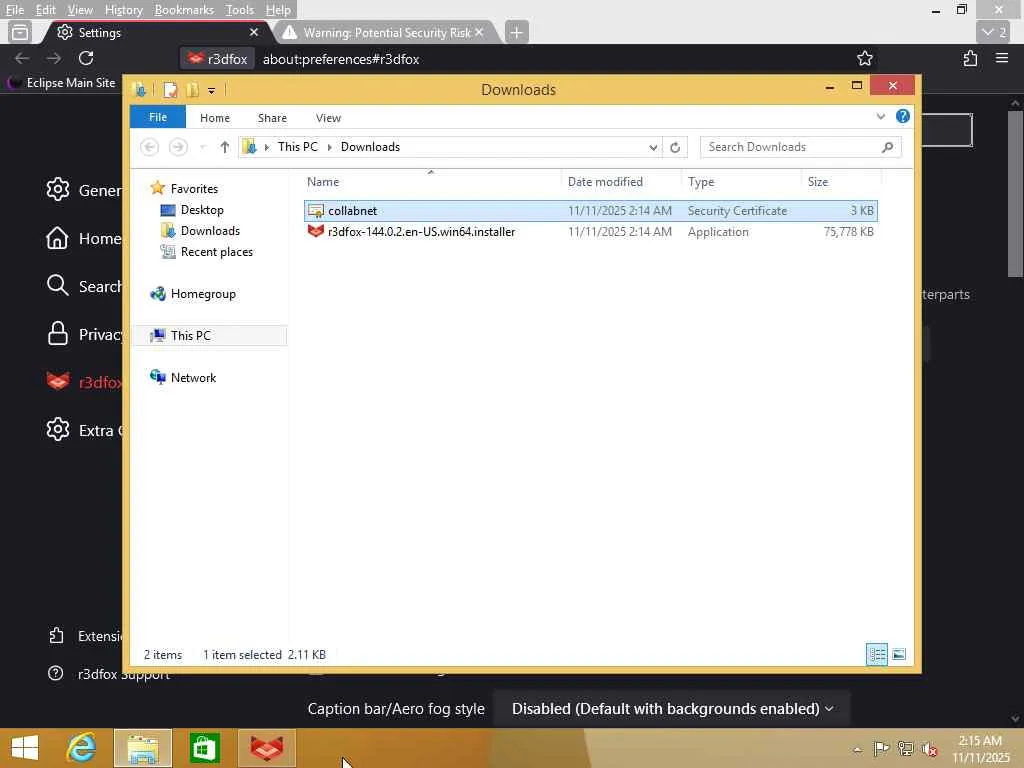
Task: Click the Search Downloads magnifier icon
Action: [x=887, y=147]
